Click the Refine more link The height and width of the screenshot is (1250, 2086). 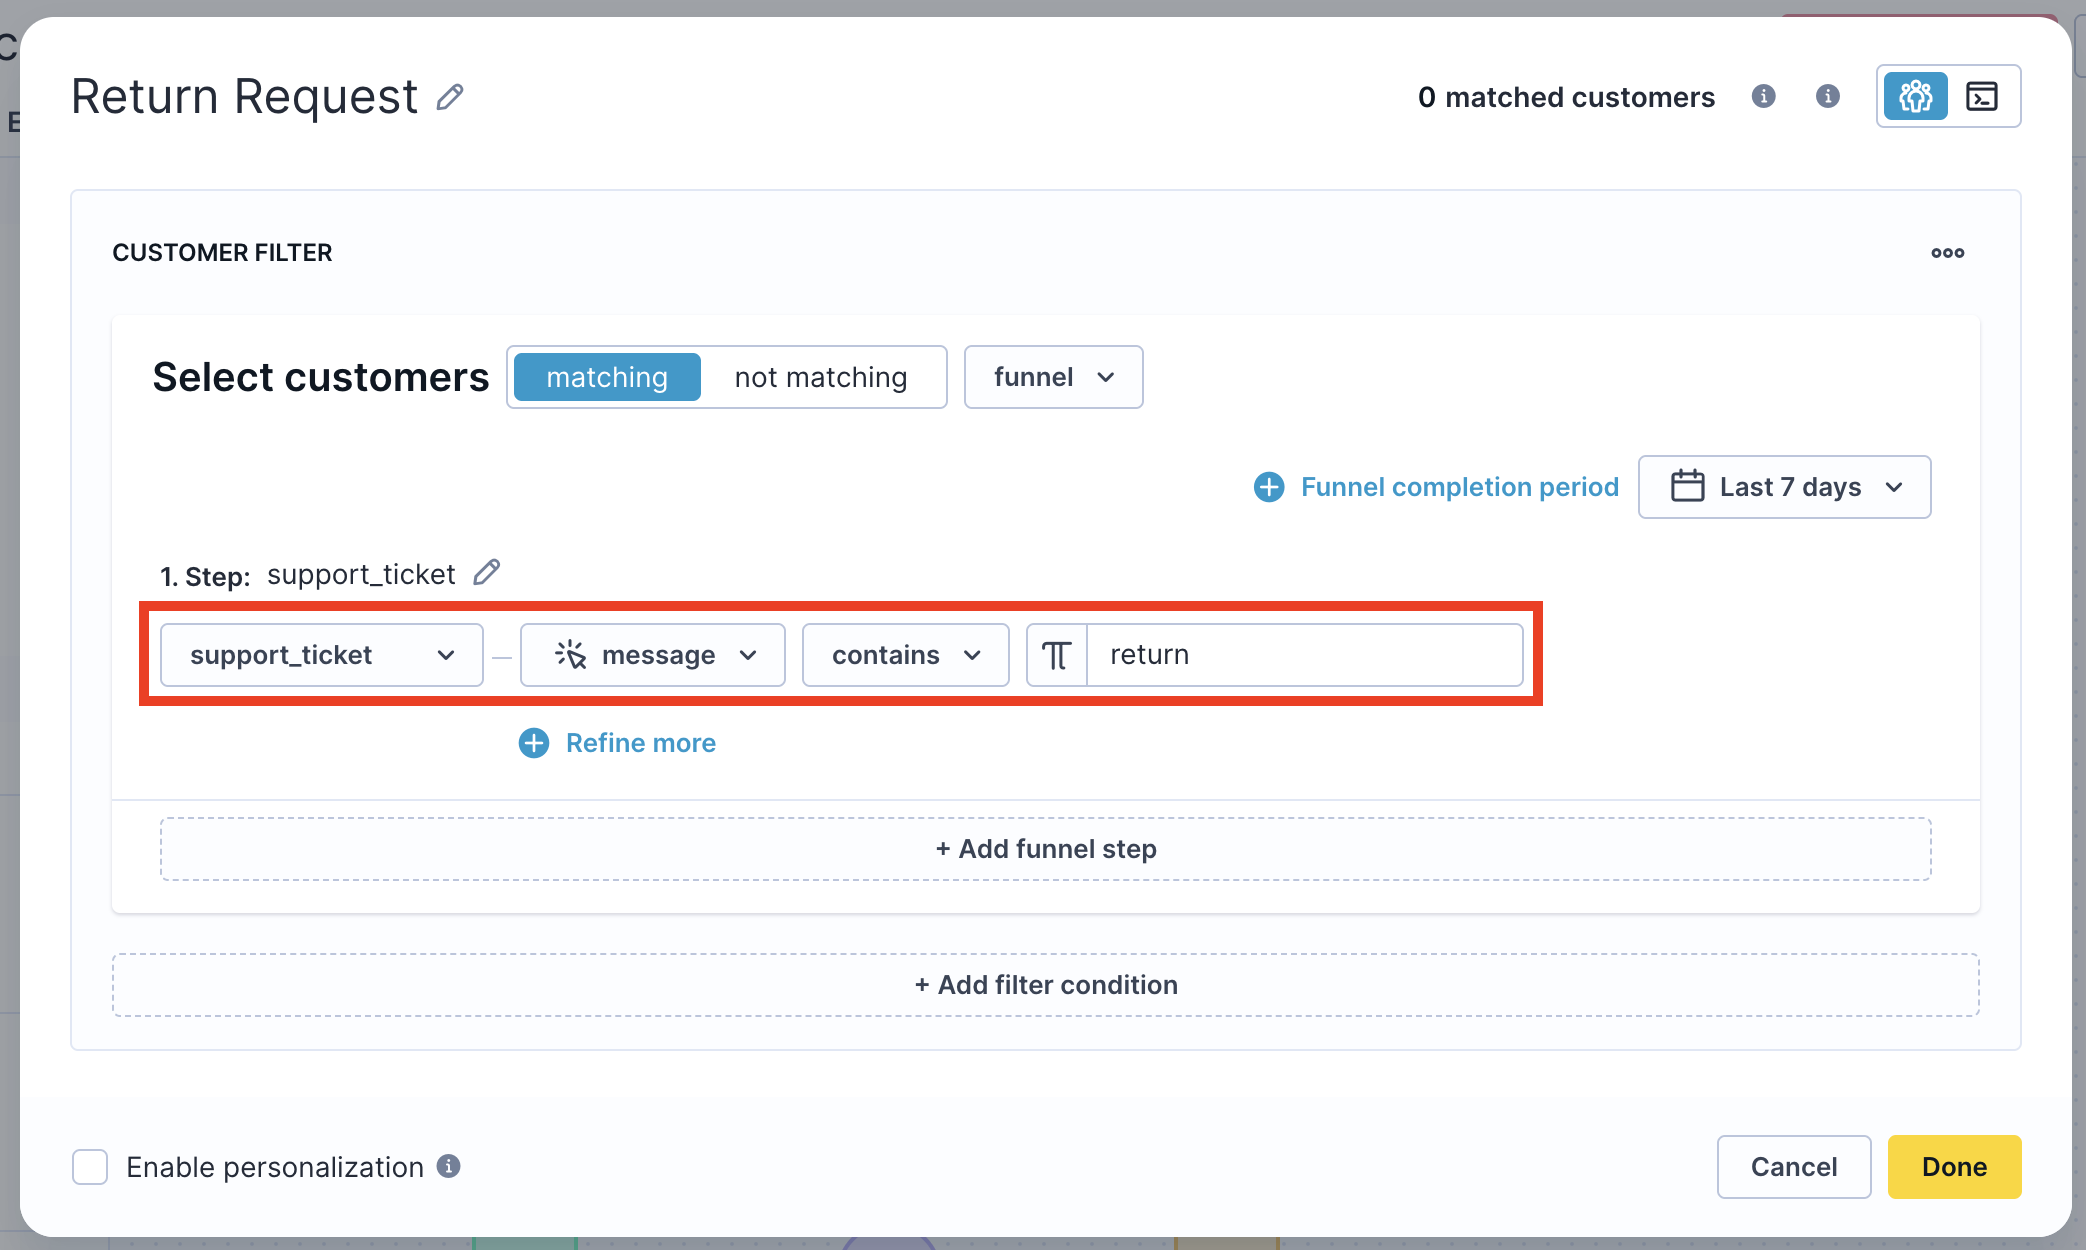pos(640,743)
